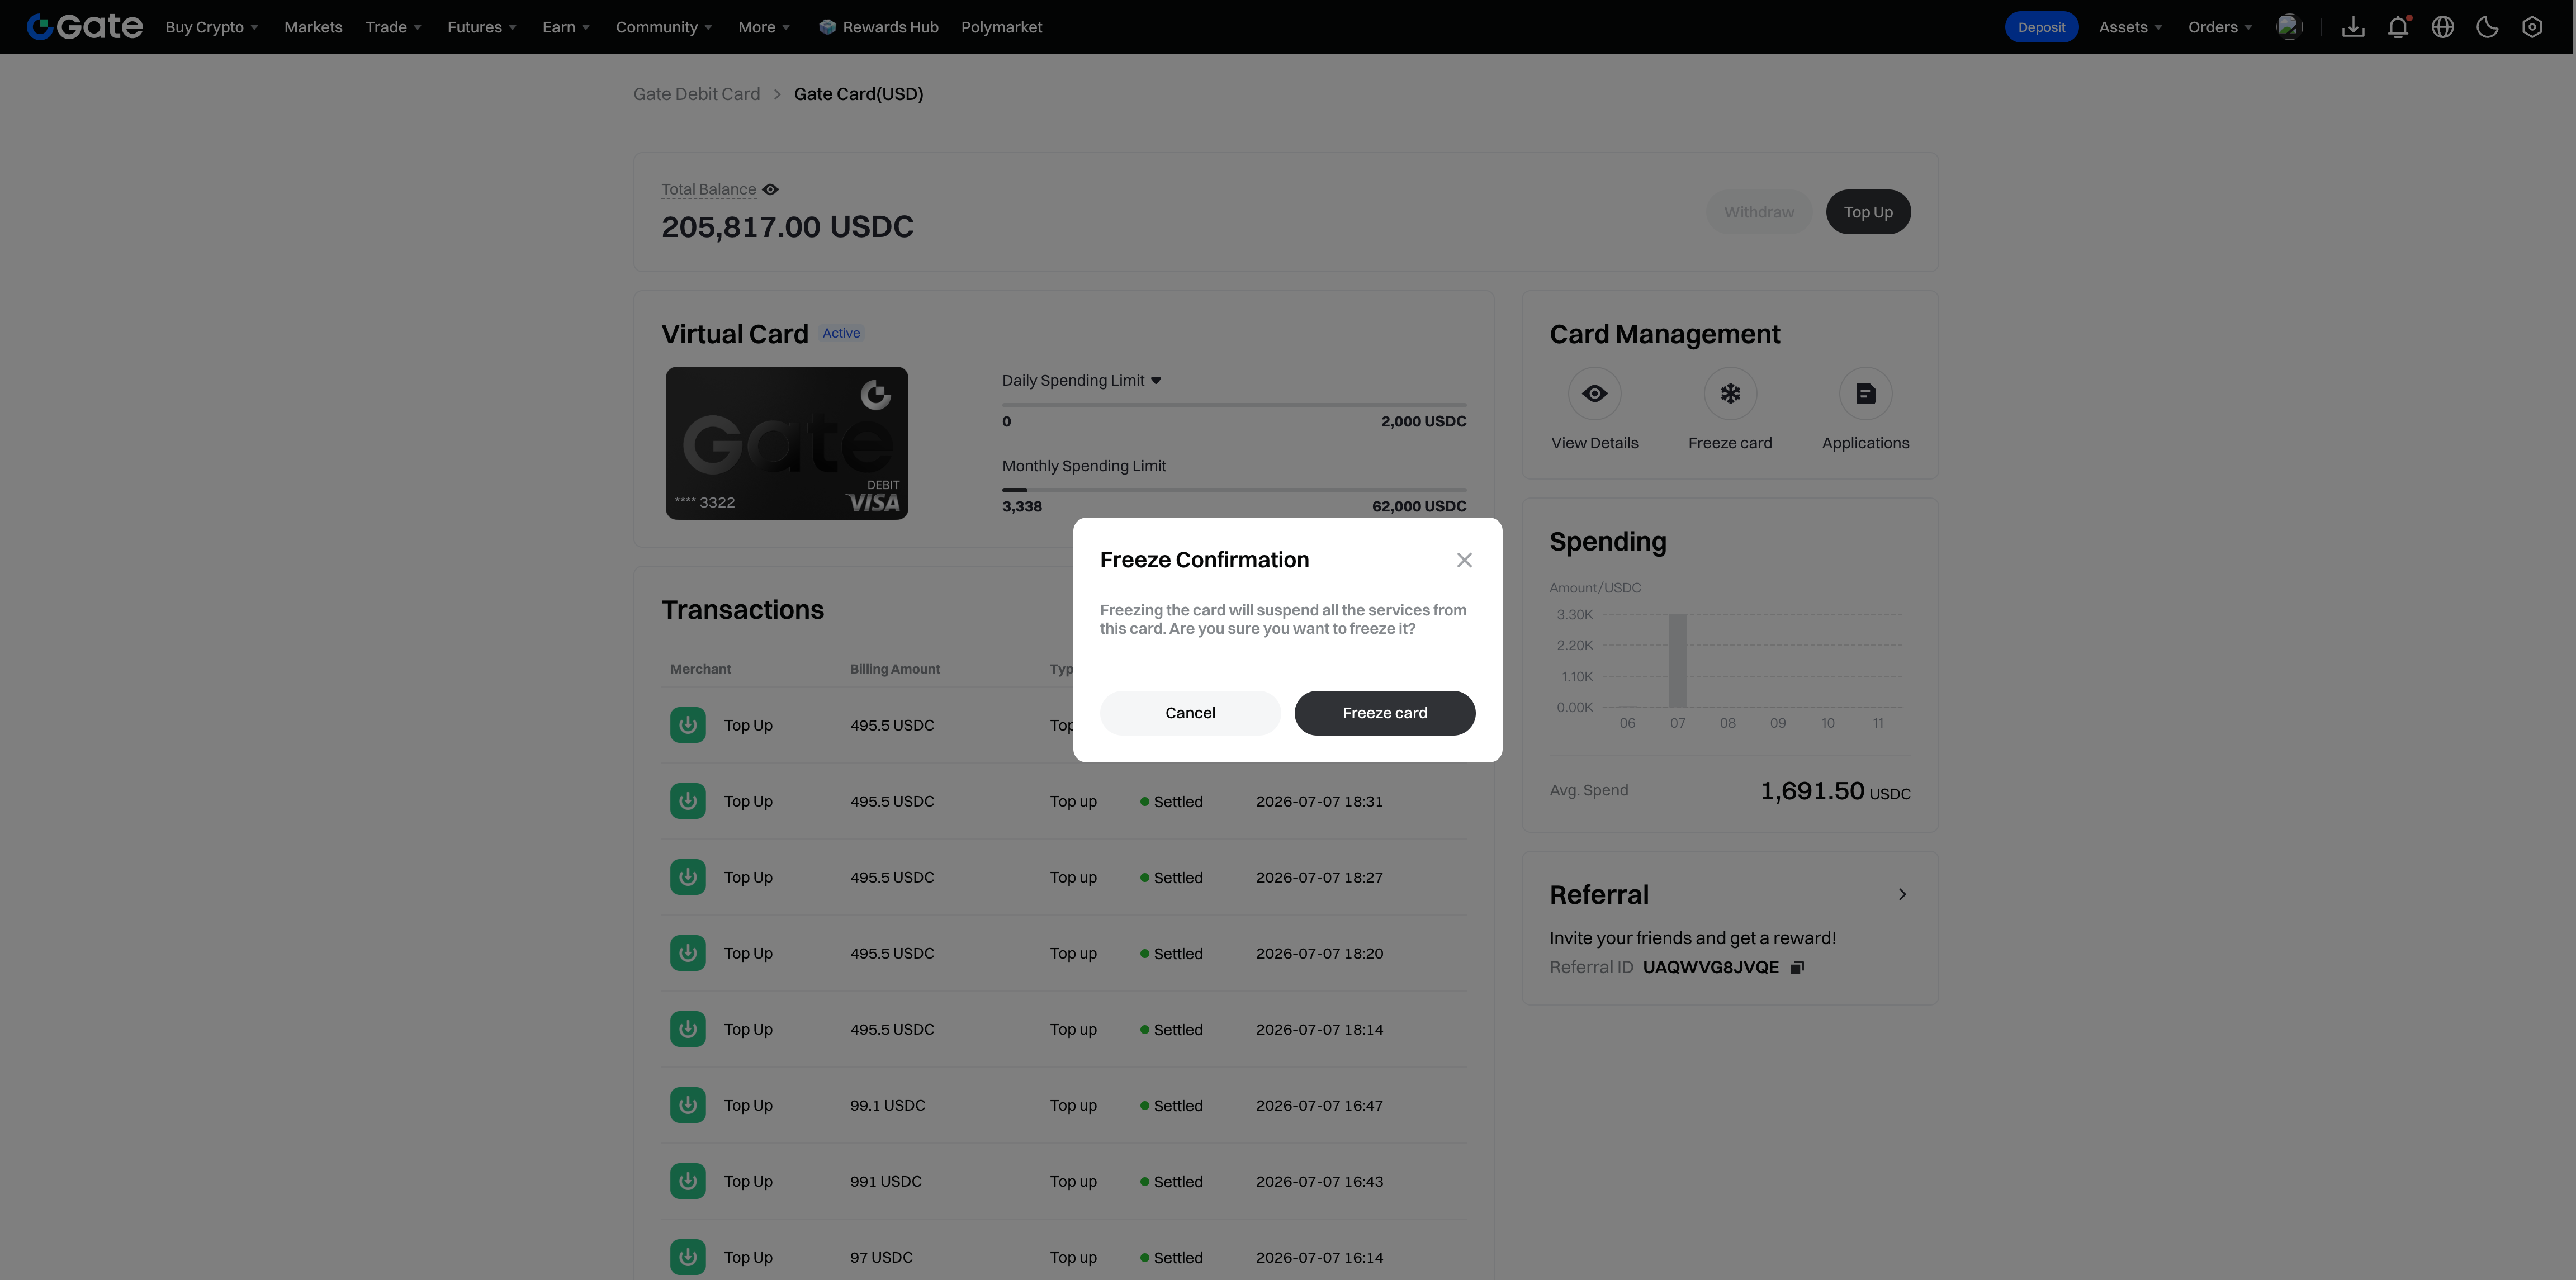Toggle dark mode moon icon

(x=2487, y=27)
